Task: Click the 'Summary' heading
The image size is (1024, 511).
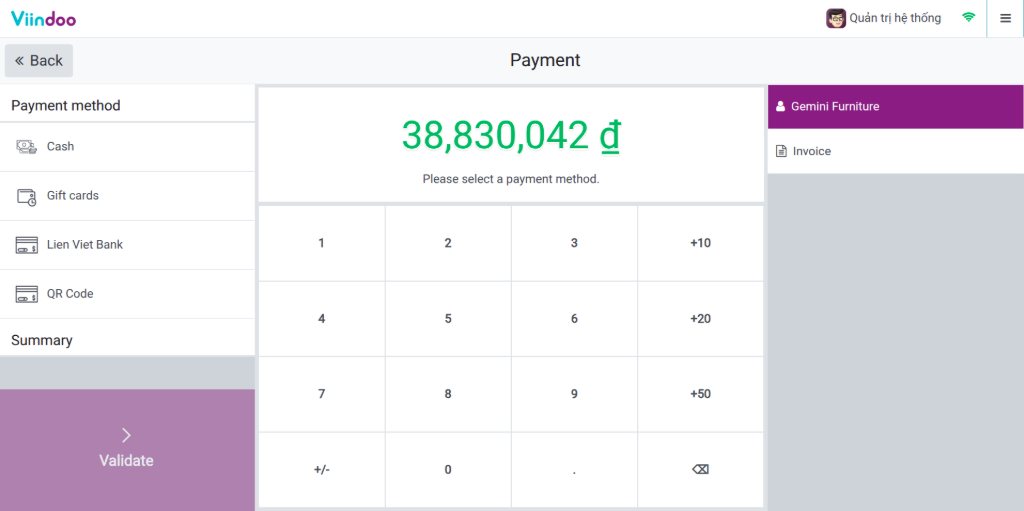Action: [42, 340]
